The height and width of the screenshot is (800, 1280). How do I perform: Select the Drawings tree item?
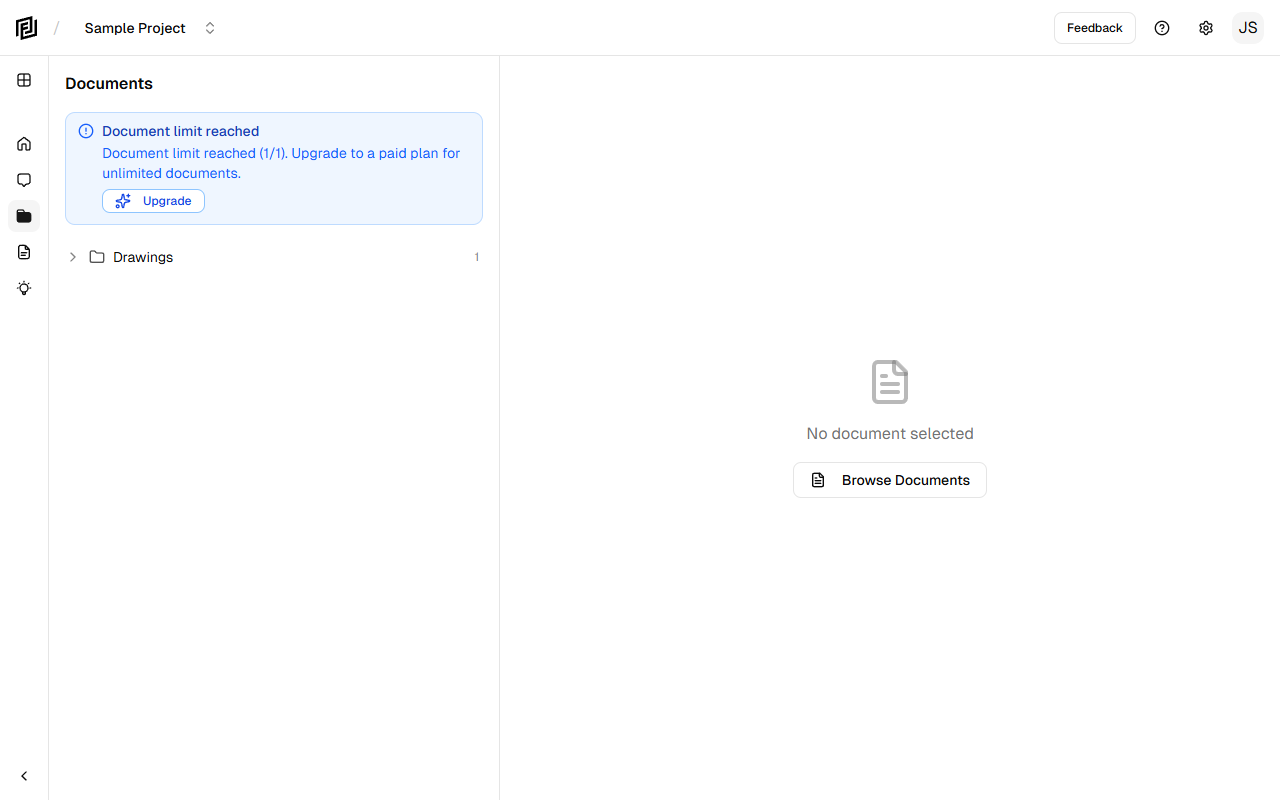tap(143, 257)
